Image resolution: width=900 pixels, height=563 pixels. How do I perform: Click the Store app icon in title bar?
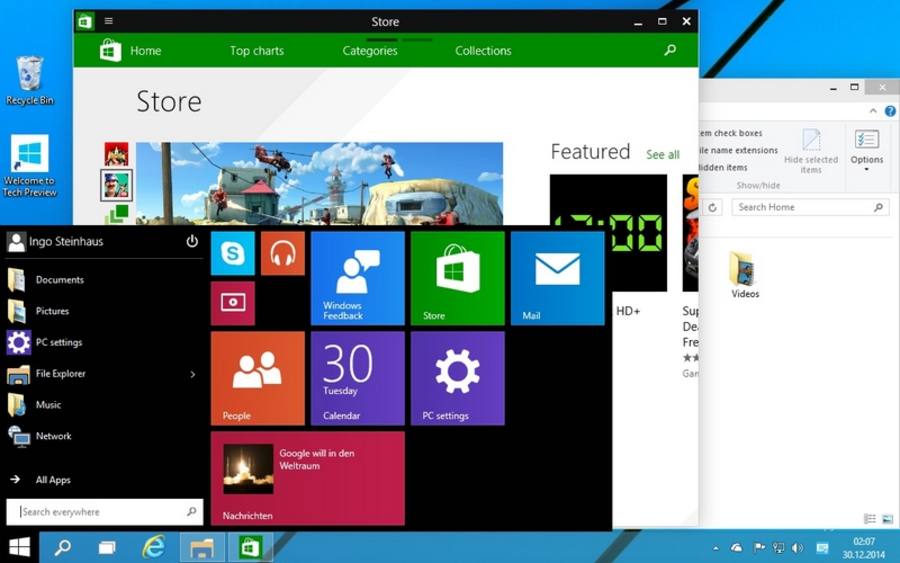click(x=85, y=22)
